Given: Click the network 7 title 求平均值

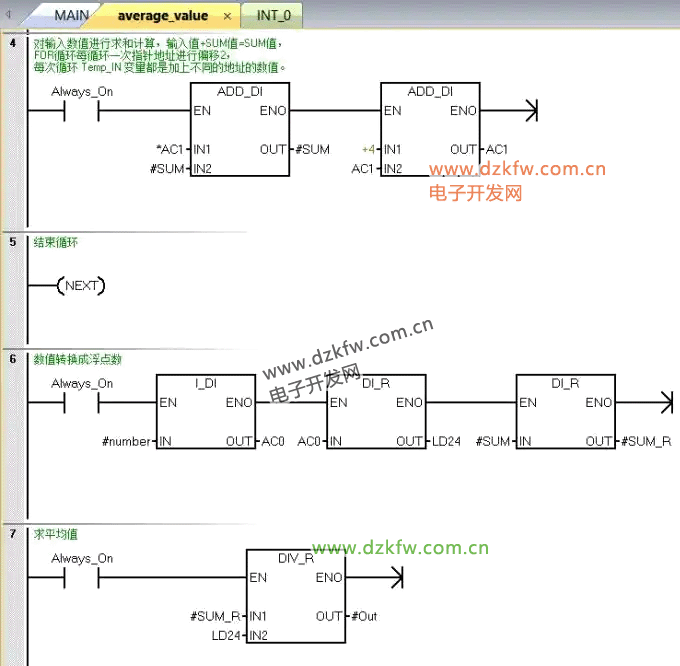Looking at the screenshot, I should click(55, 534).
